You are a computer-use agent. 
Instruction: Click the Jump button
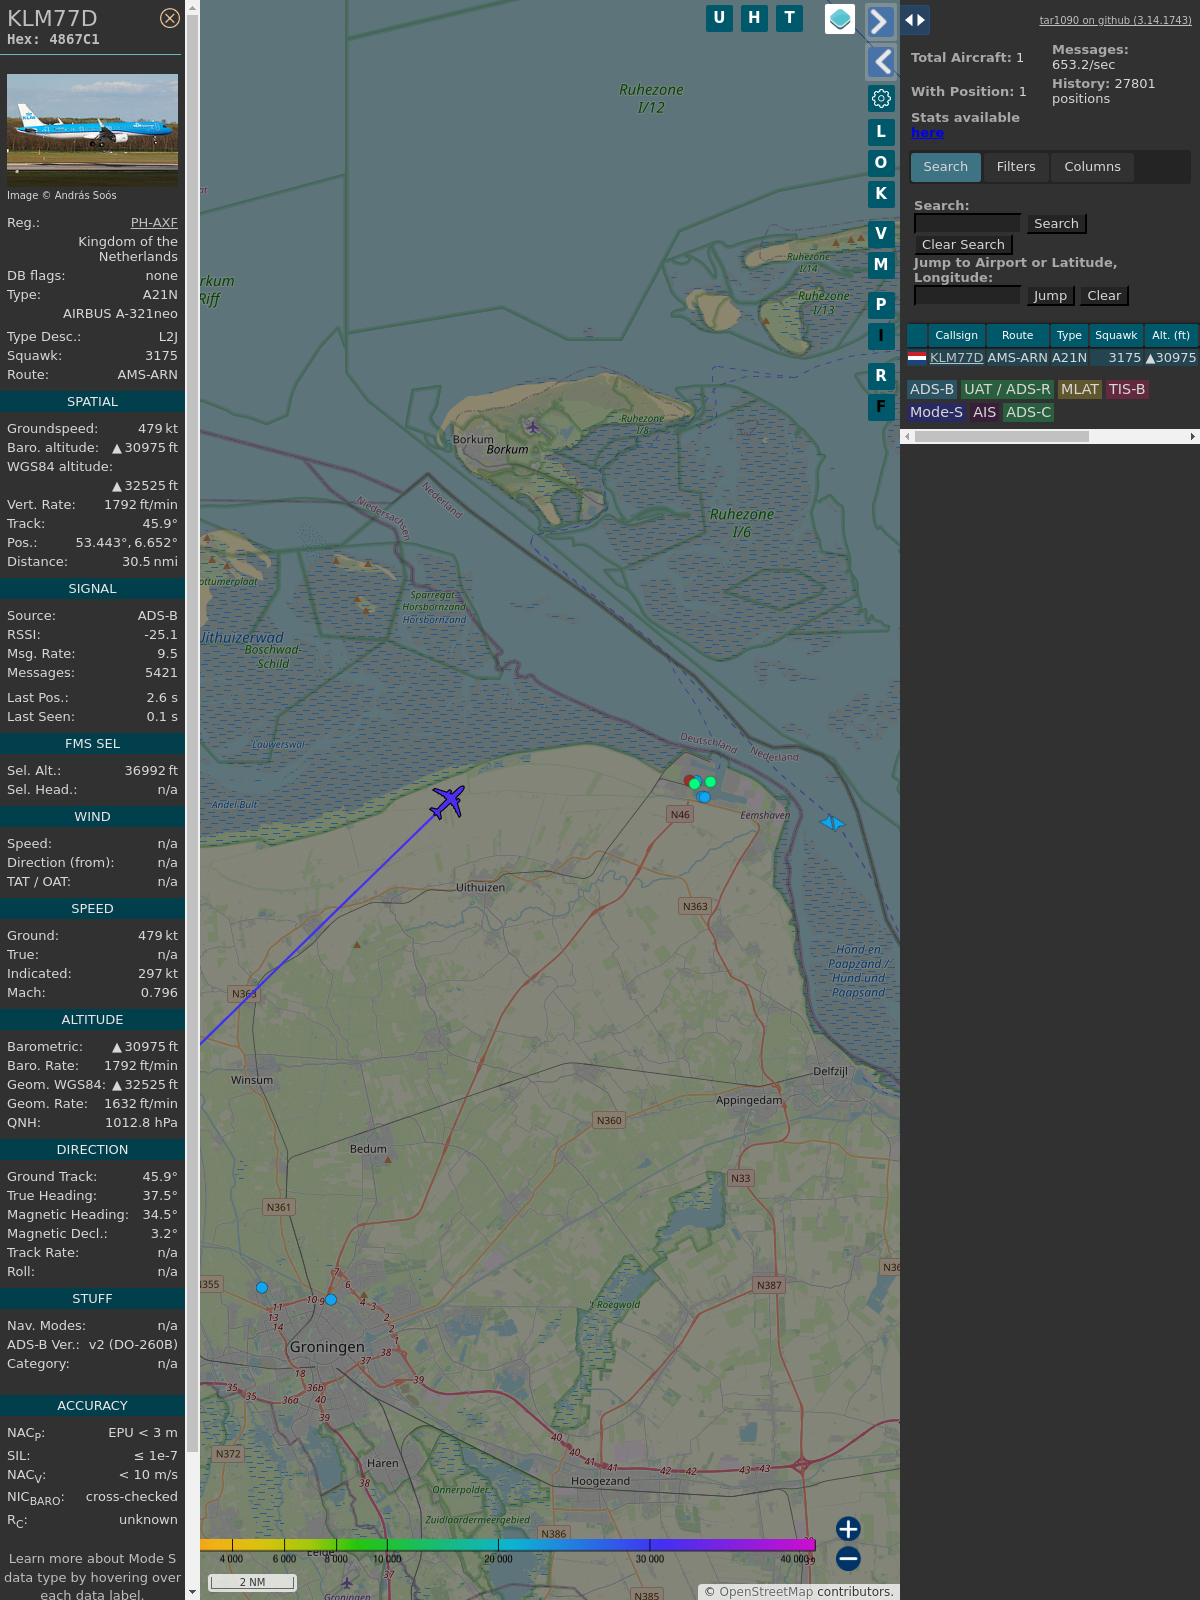1050,296
